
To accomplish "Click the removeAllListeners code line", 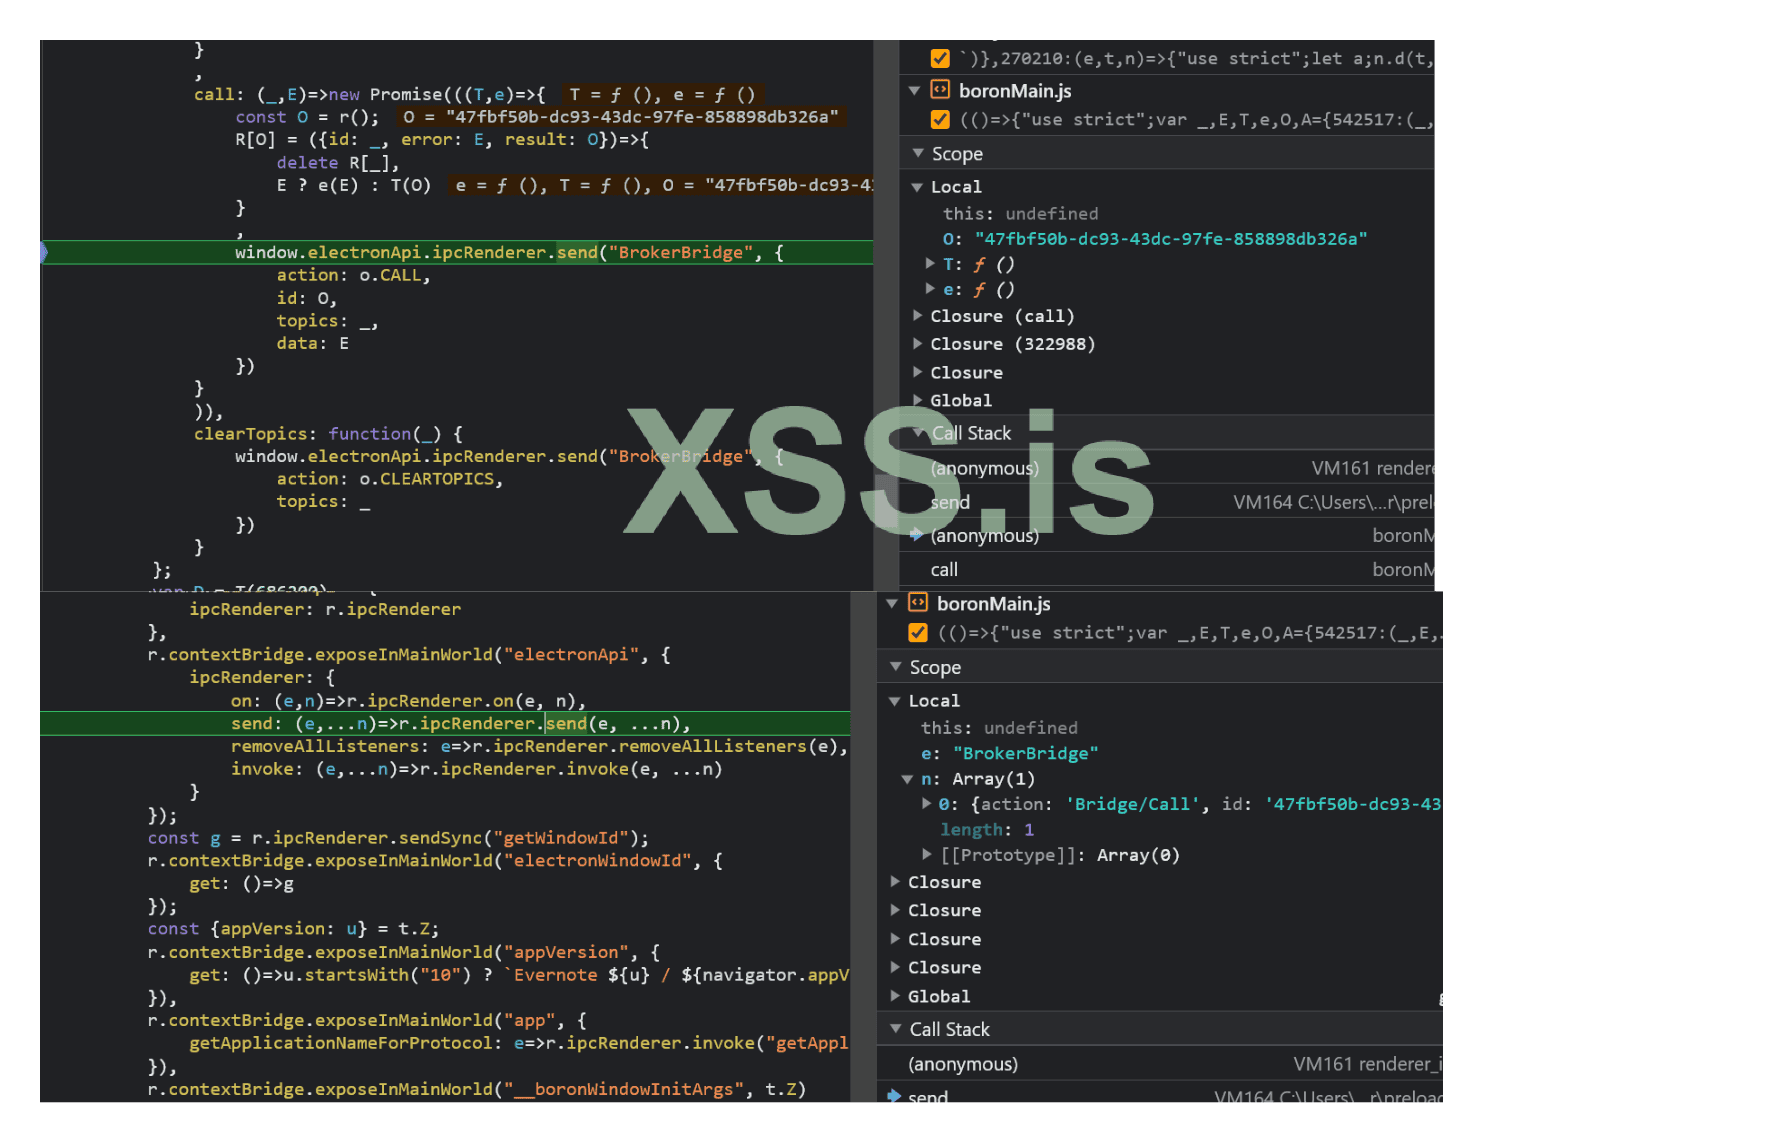I will (x=539, y=746).
